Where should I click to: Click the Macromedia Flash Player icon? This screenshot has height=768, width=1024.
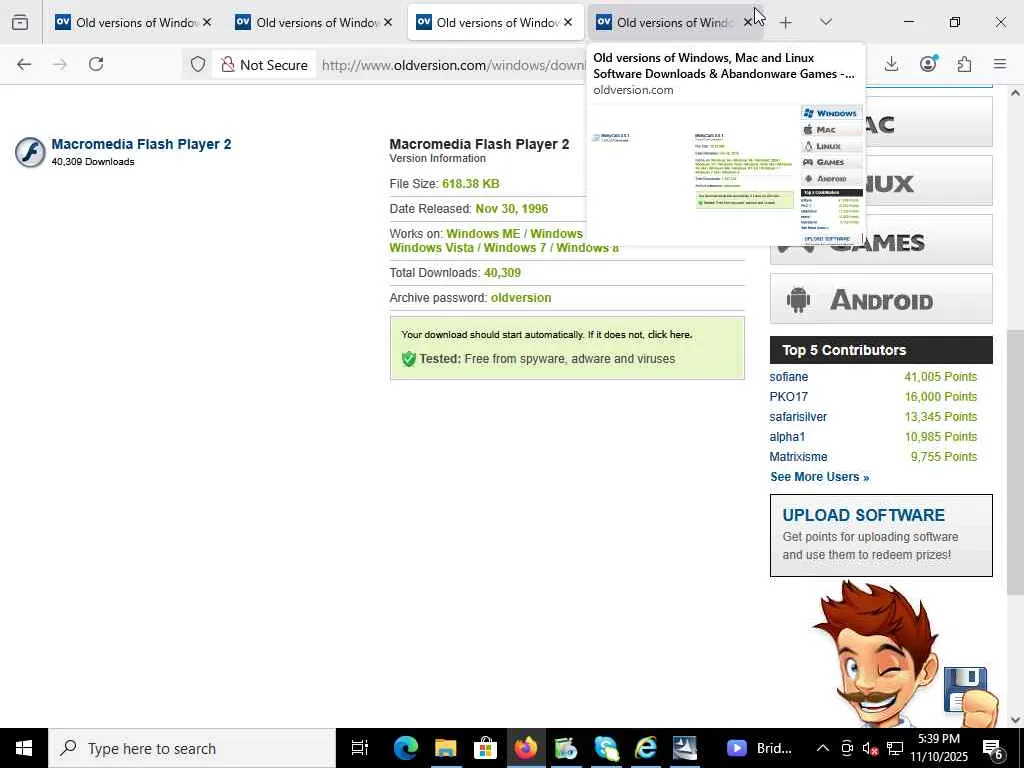click(30, 152)
